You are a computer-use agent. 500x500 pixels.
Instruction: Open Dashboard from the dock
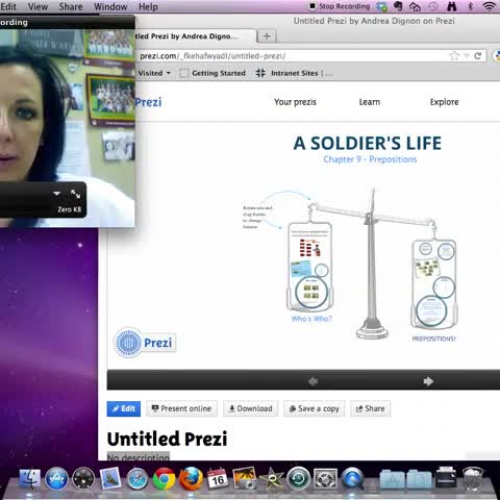[x=83, y=479]
